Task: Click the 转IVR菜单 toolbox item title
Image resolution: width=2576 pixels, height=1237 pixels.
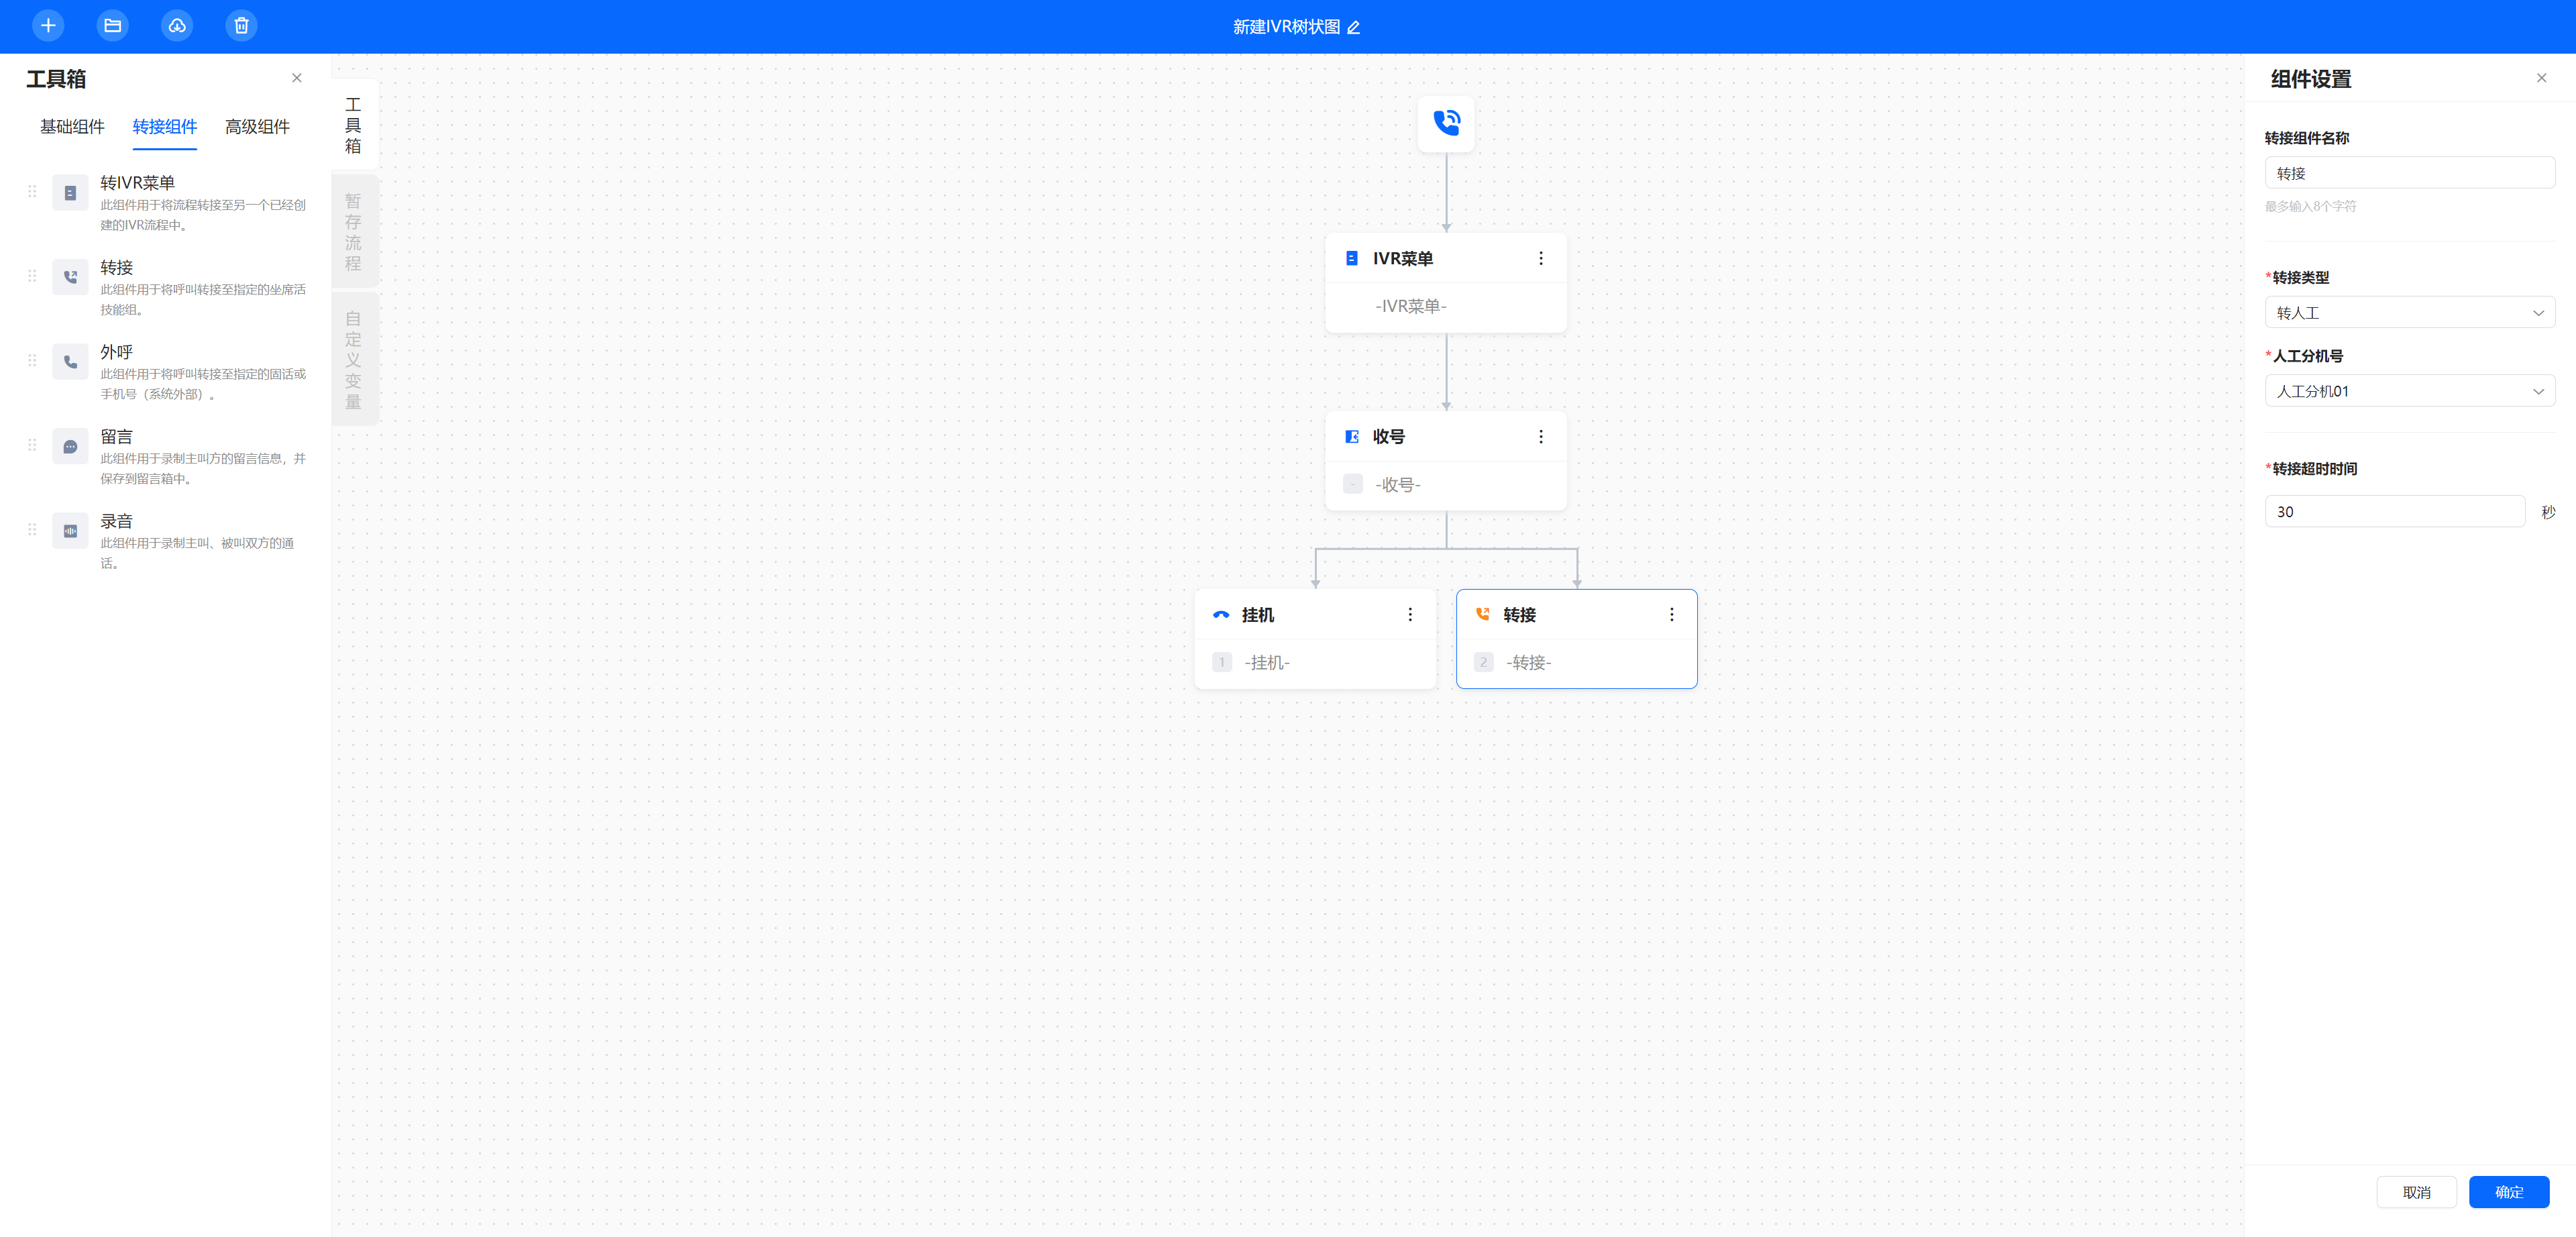Action: click(x=137, y=183)
